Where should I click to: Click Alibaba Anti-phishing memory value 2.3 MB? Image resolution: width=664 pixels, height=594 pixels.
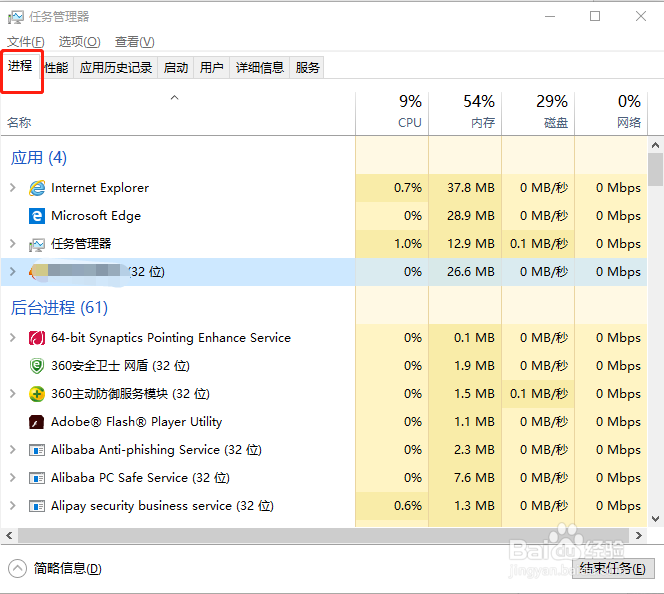coord(474,449)
